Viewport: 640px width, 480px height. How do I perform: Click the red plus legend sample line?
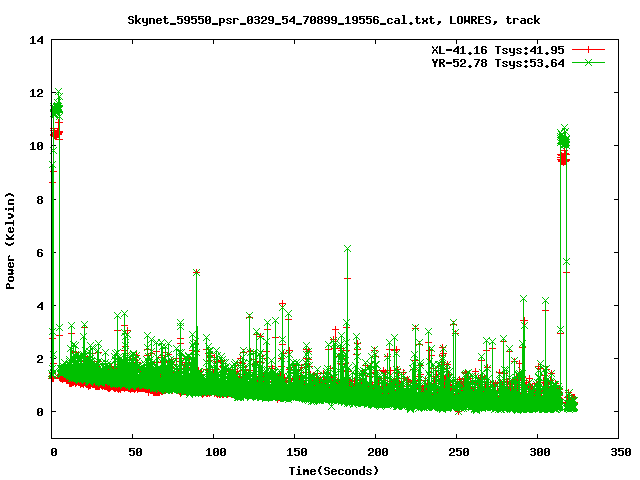point(588,50)
